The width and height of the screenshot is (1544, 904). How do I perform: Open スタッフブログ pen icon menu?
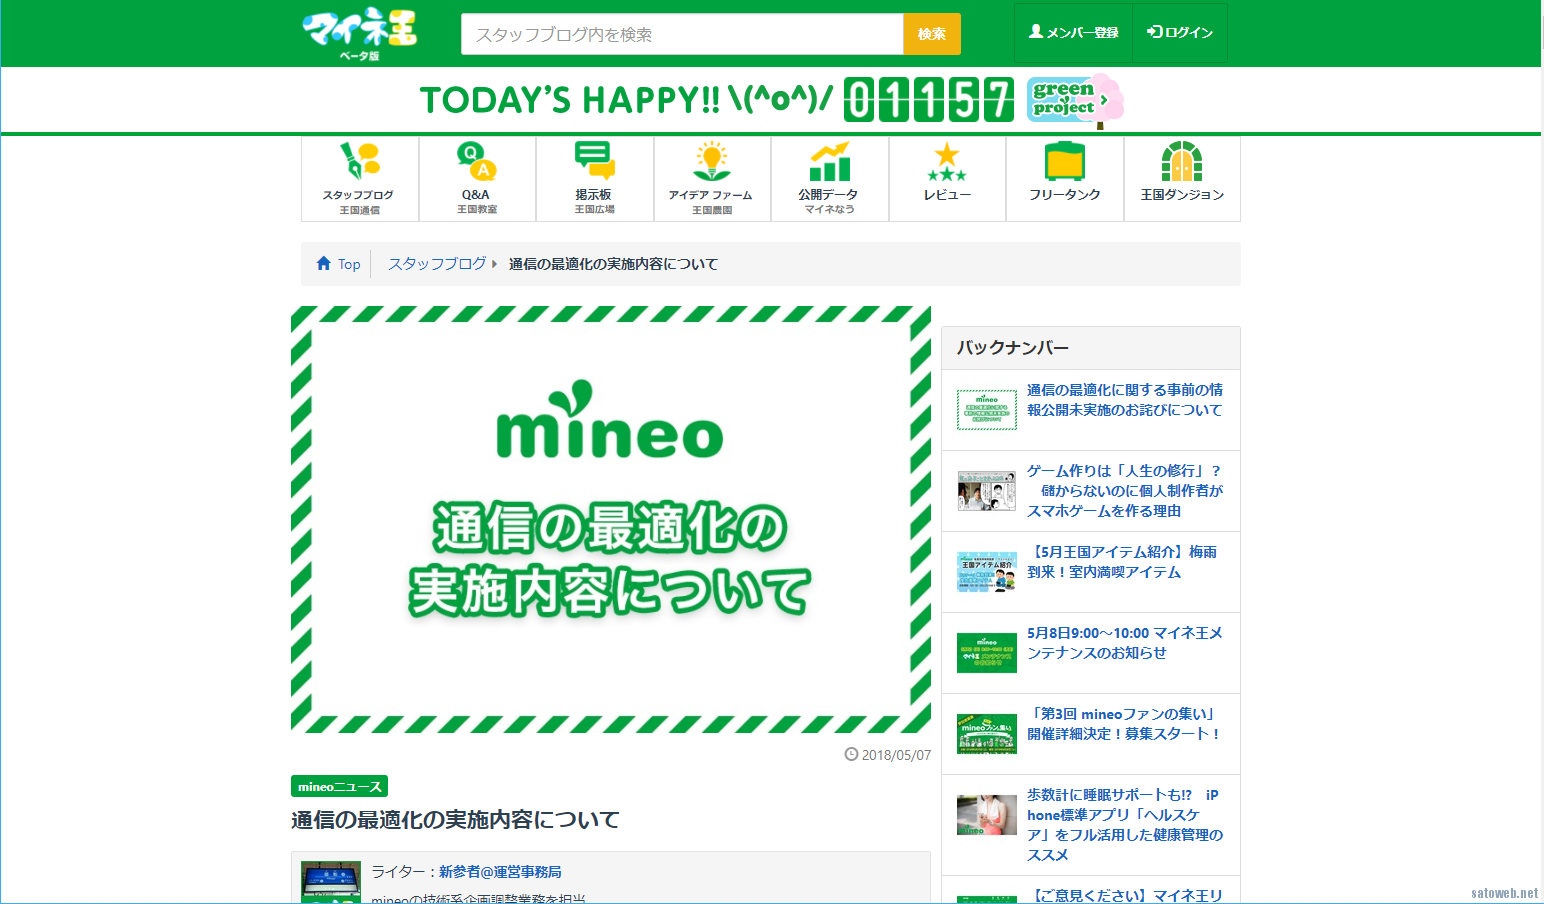(360, 178)
